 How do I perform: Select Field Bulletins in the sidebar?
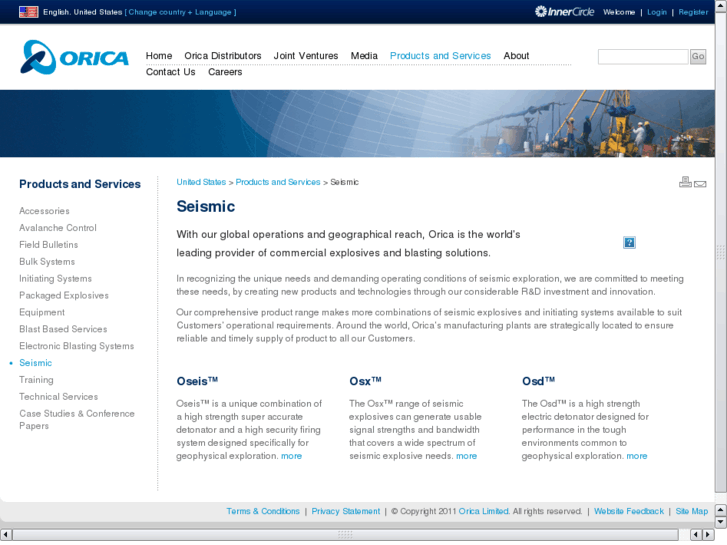(49, 245)
